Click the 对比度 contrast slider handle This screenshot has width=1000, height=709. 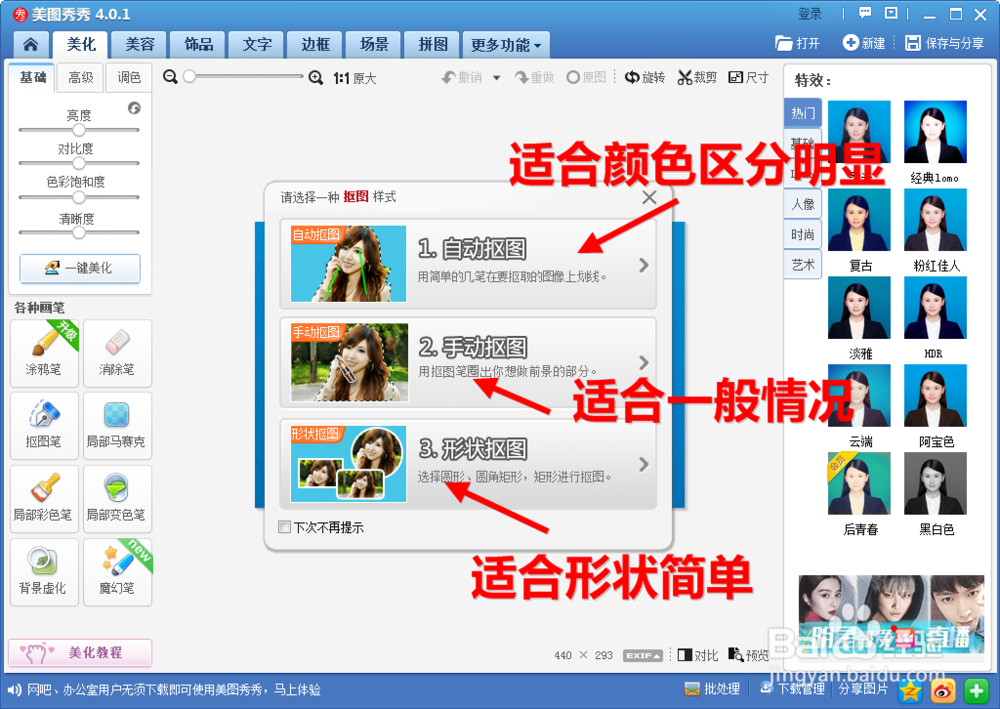point(78,163)
